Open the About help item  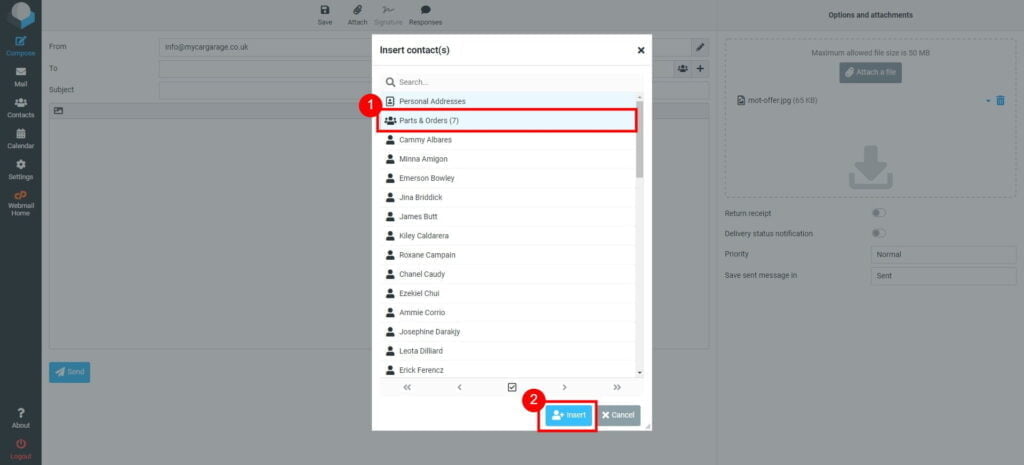20,418
